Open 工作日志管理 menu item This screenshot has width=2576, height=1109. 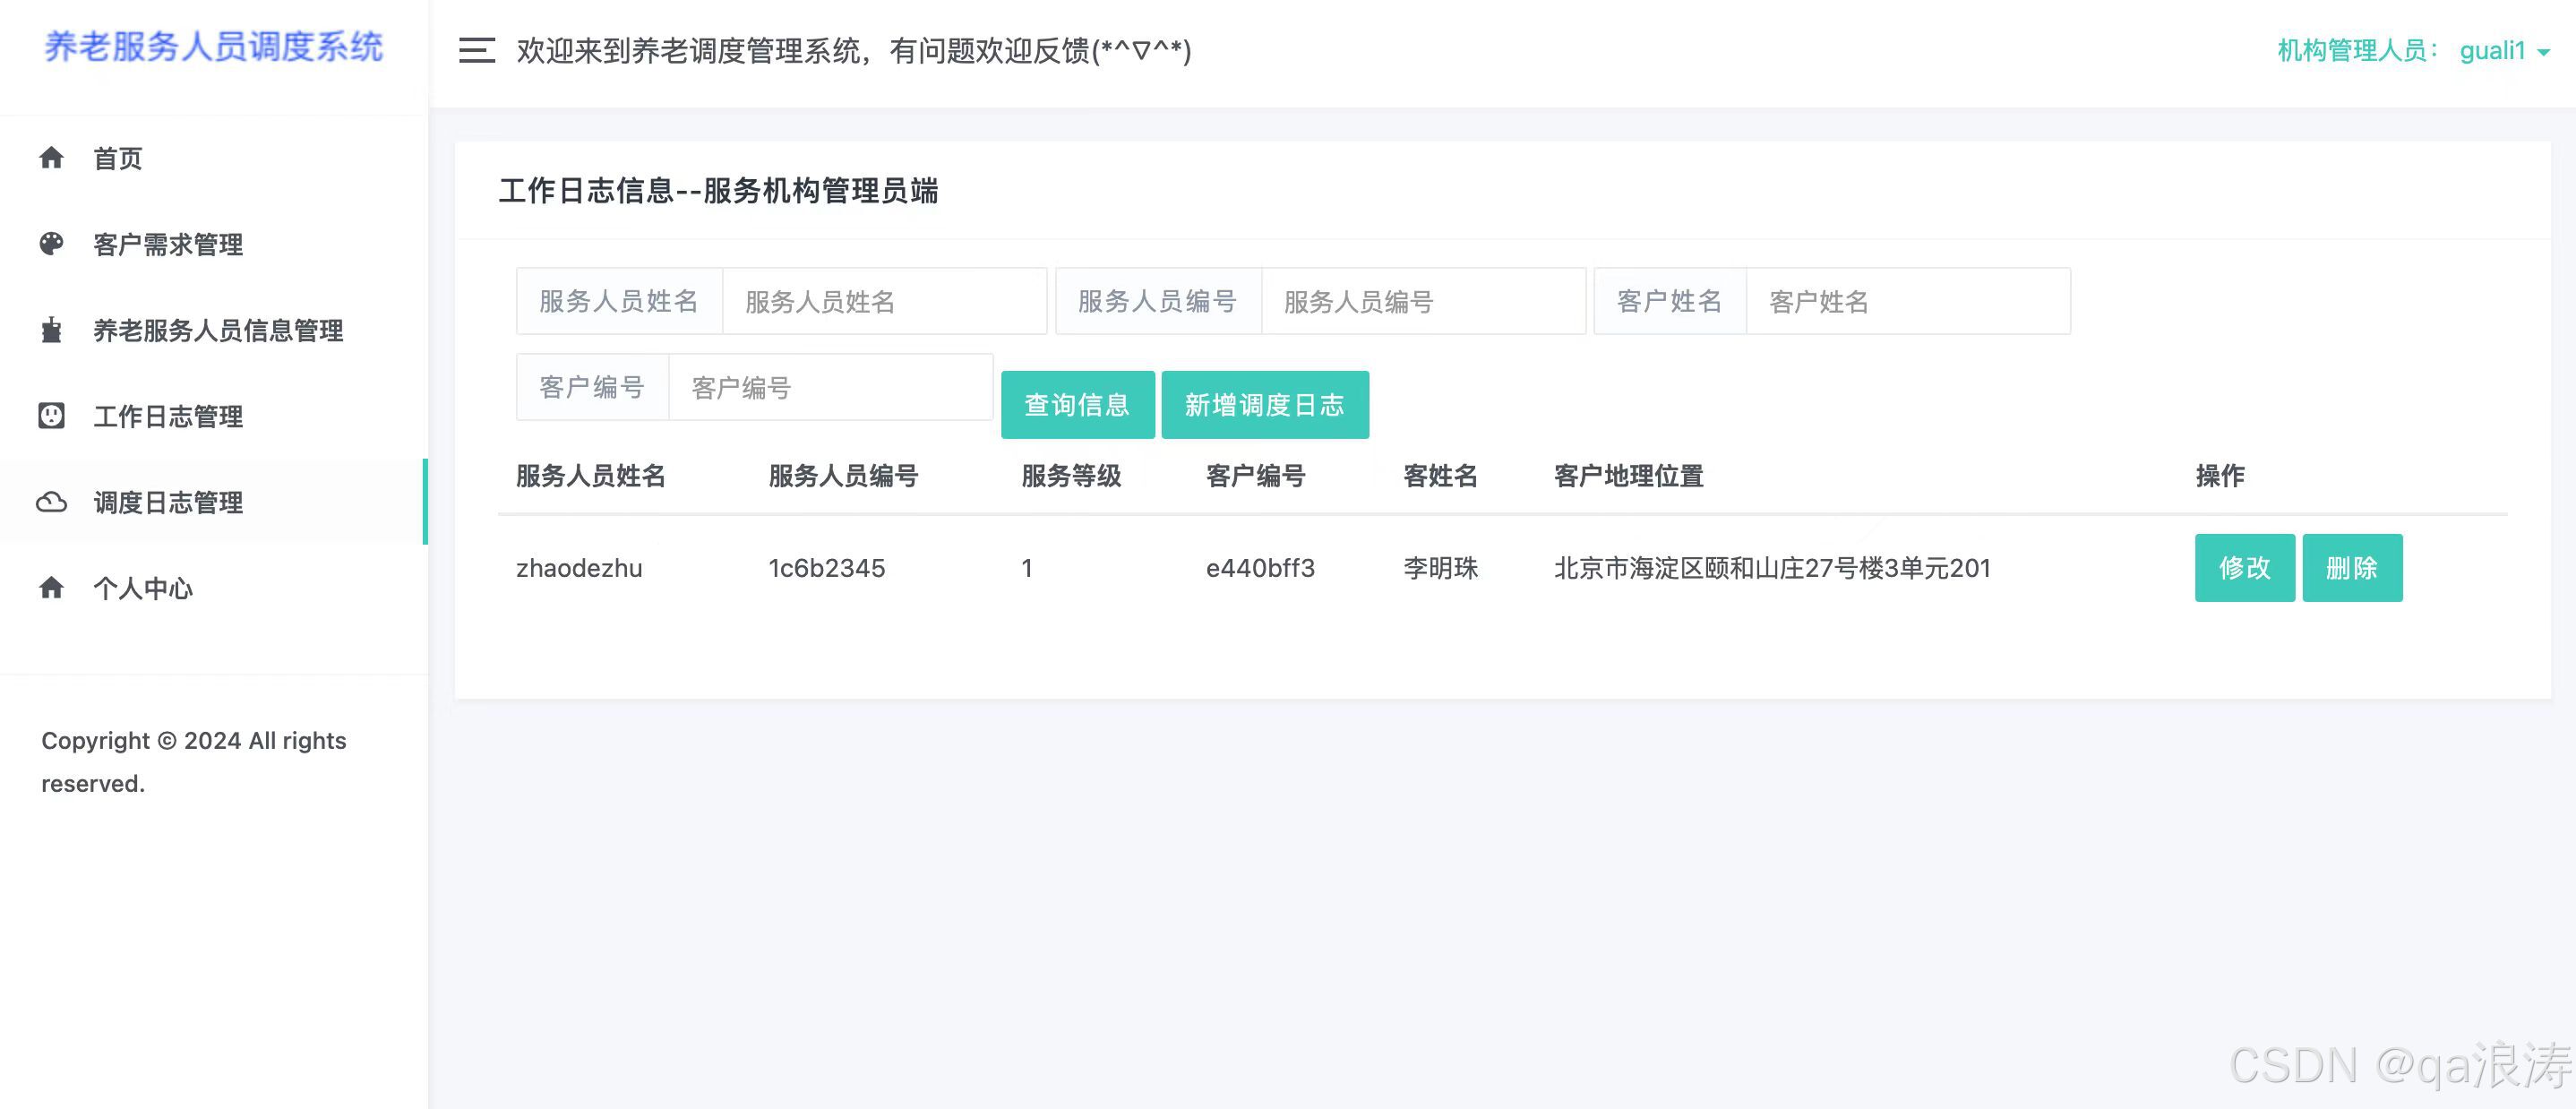click(168, 416)
